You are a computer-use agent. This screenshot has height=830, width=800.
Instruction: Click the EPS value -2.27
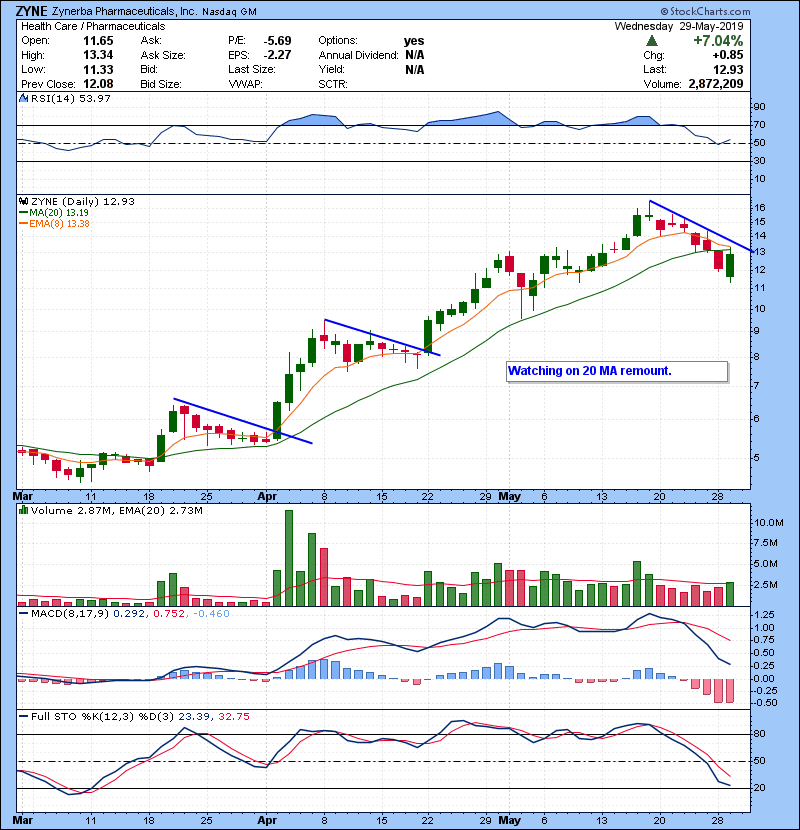(277, 55)
